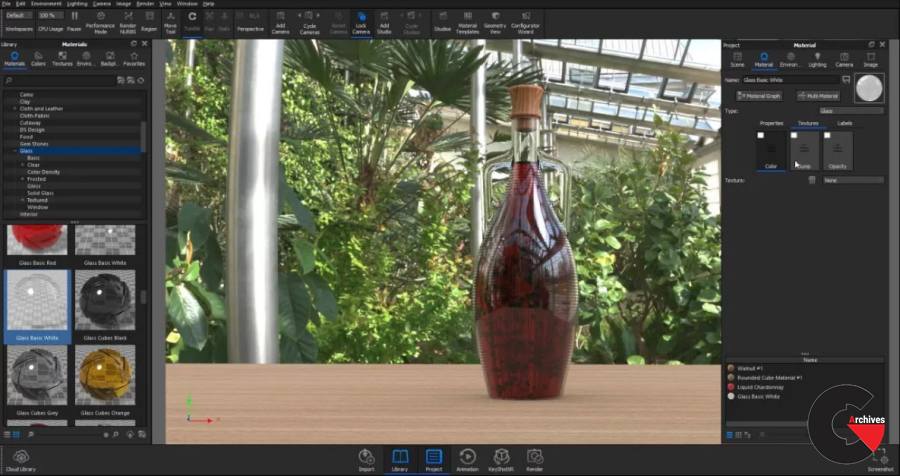The height and width of the screenshot is (476, 900).
Task: Click the refresh icon next to library search
Action: [x=141, y=80]
